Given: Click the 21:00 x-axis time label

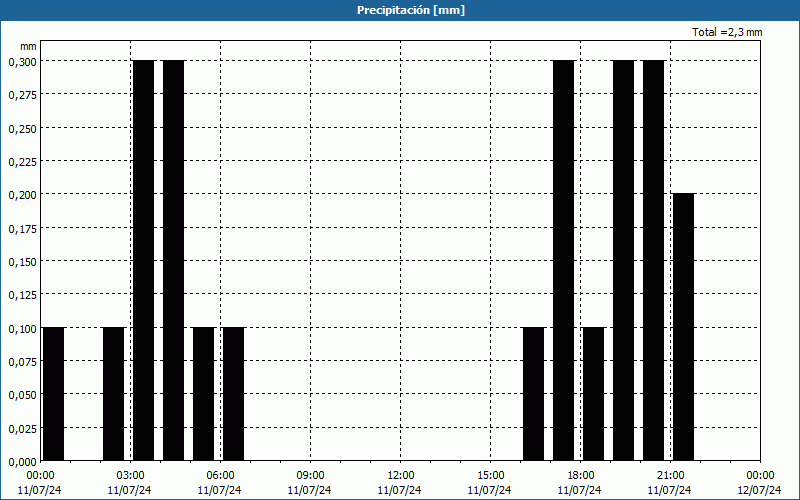Looking at the screenshot, I should coord(670,476).
